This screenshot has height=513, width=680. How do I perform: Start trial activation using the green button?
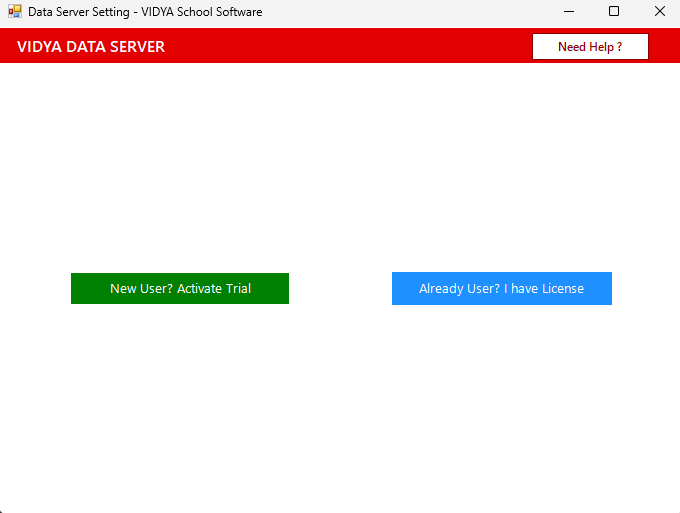click(180, 288)
